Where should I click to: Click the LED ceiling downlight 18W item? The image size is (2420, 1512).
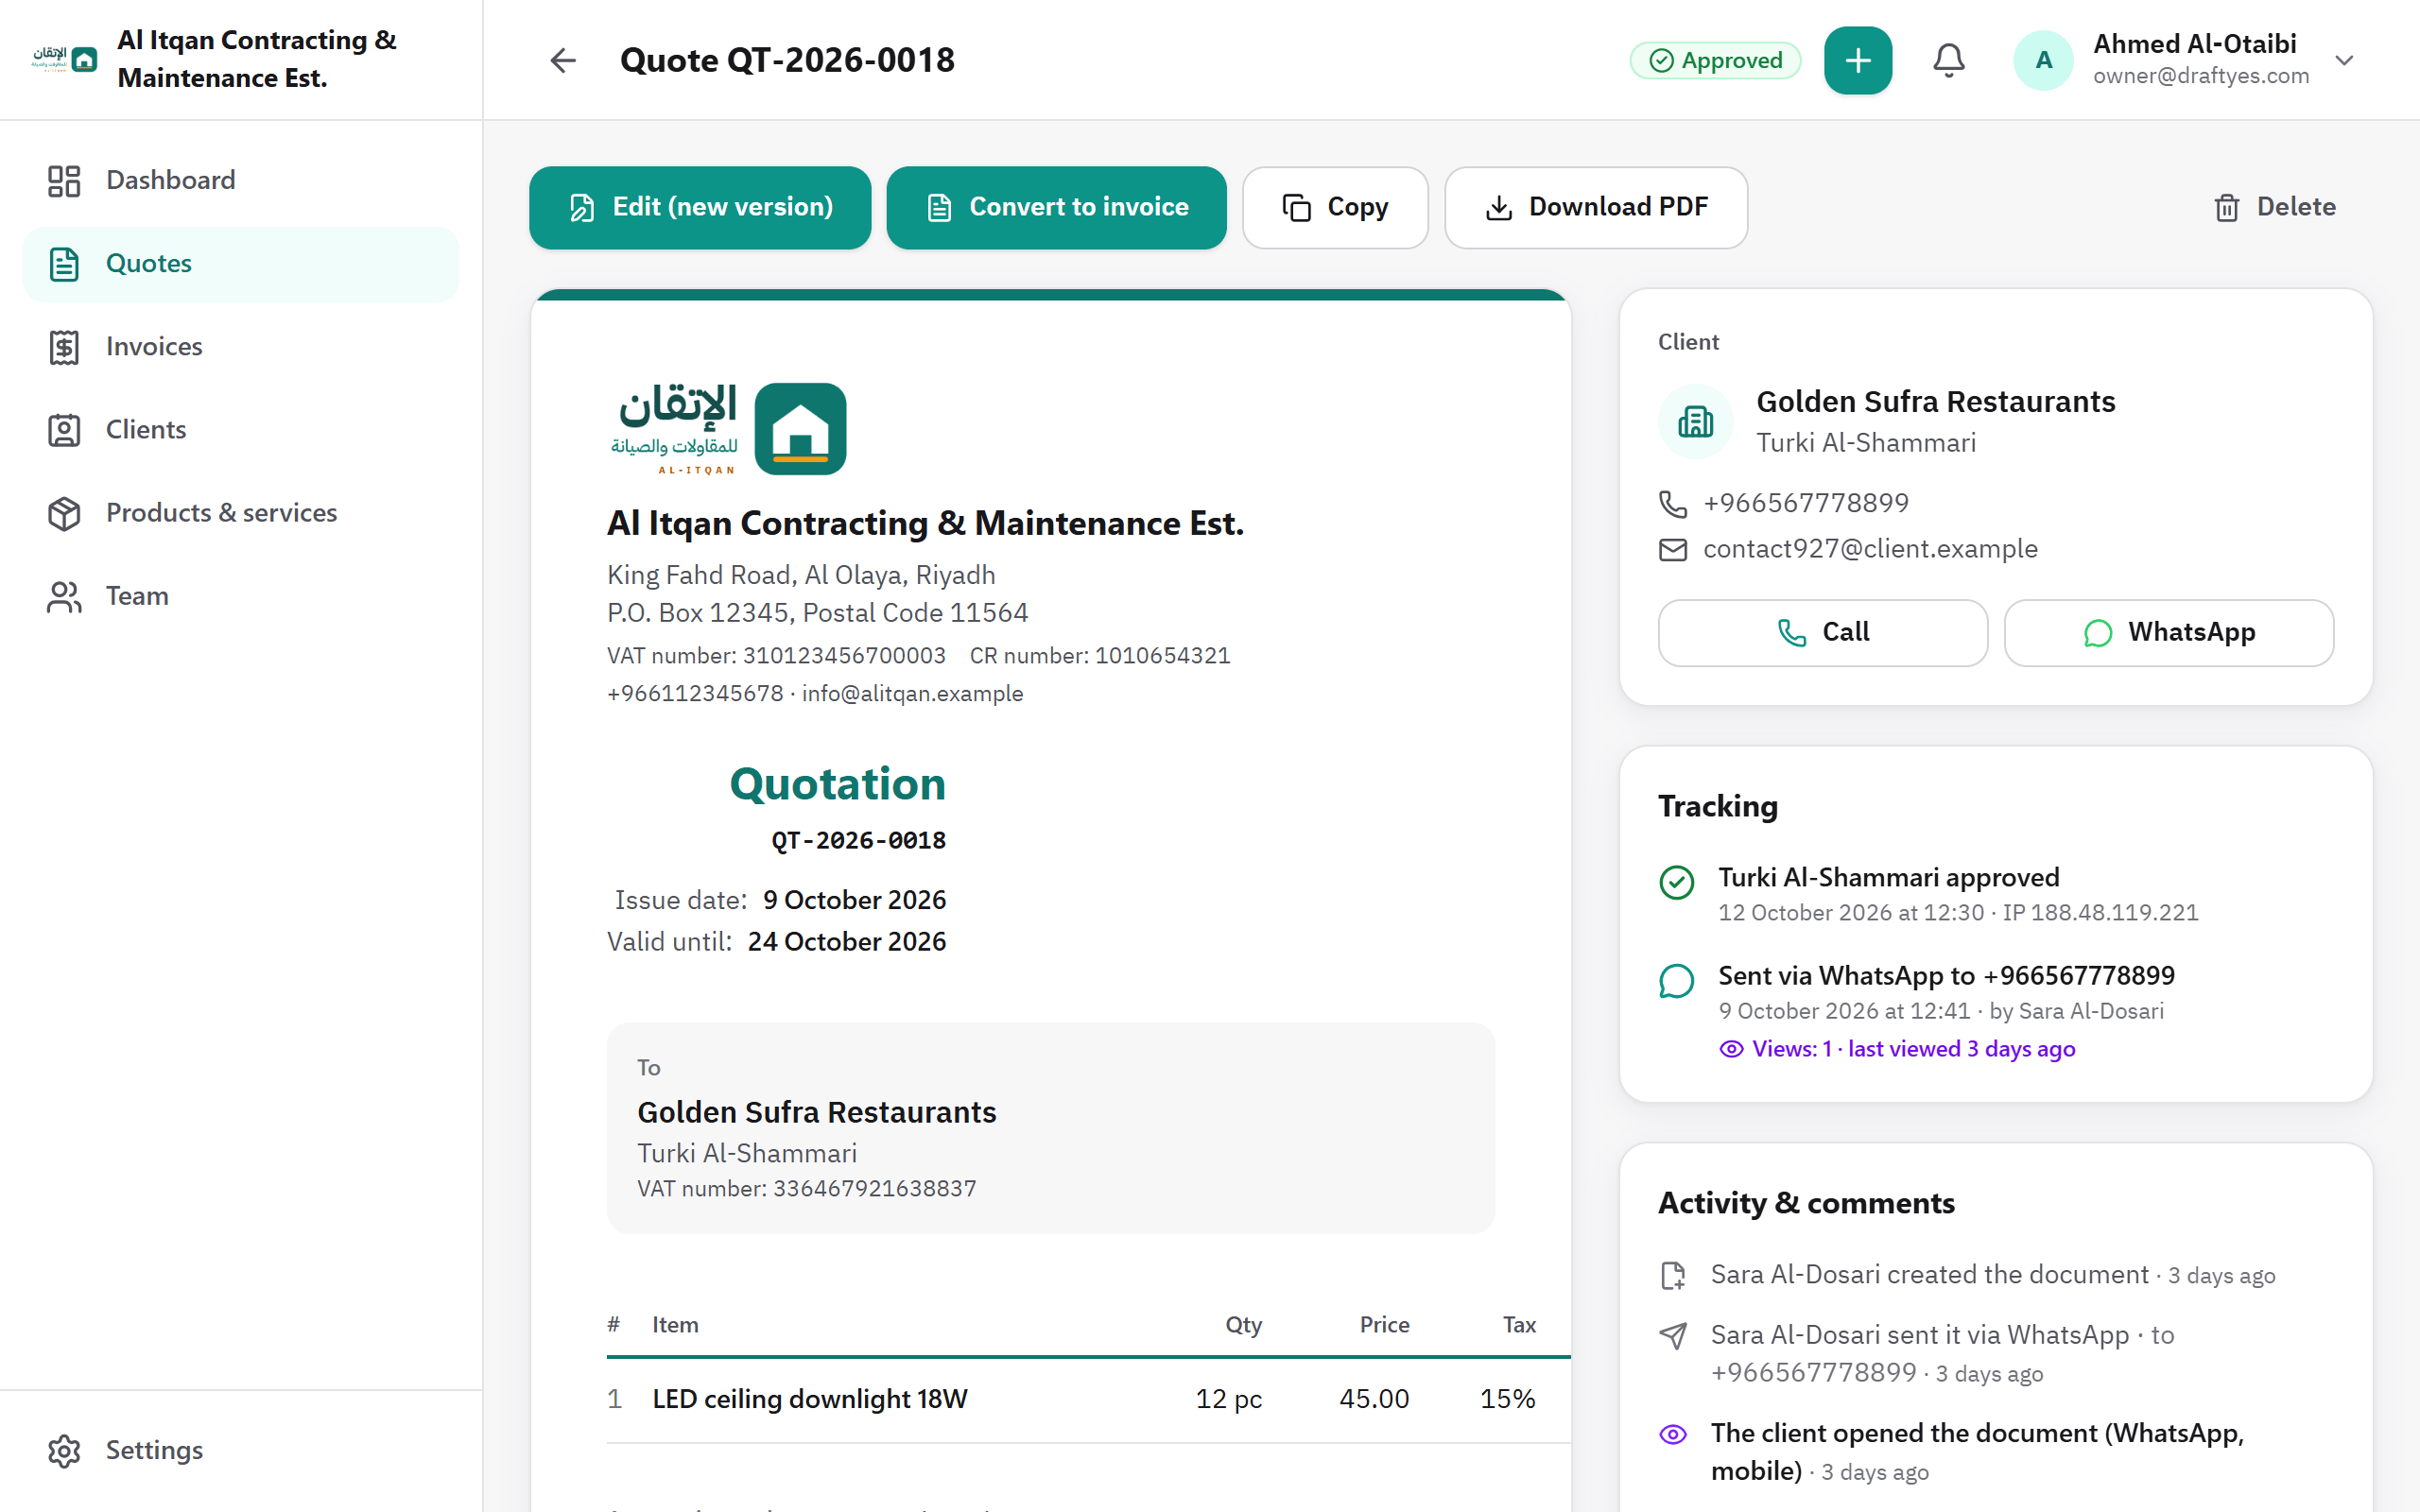[x=810, y=1399]
